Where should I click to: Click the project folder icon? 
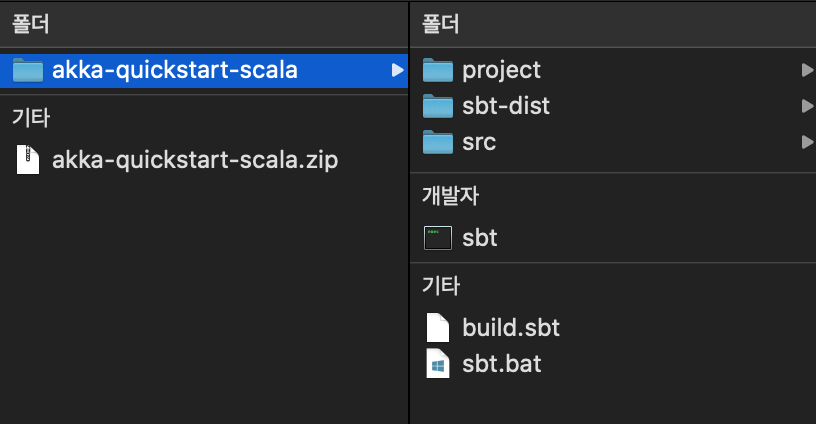438,70
